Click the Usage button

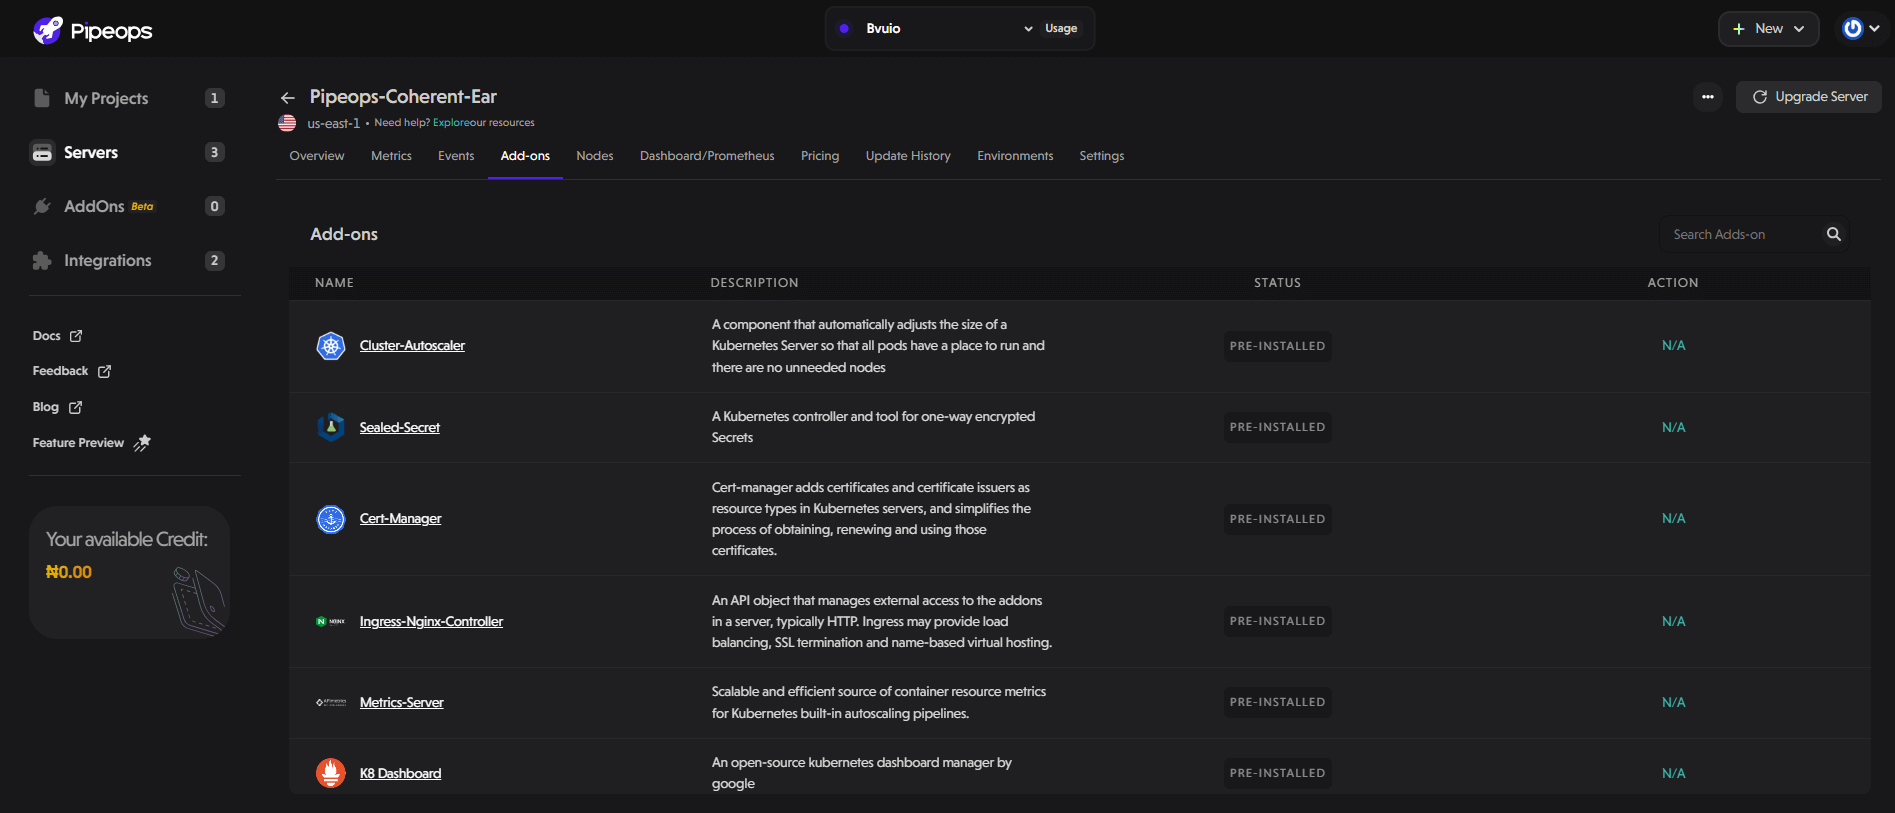coord(1061,29)
